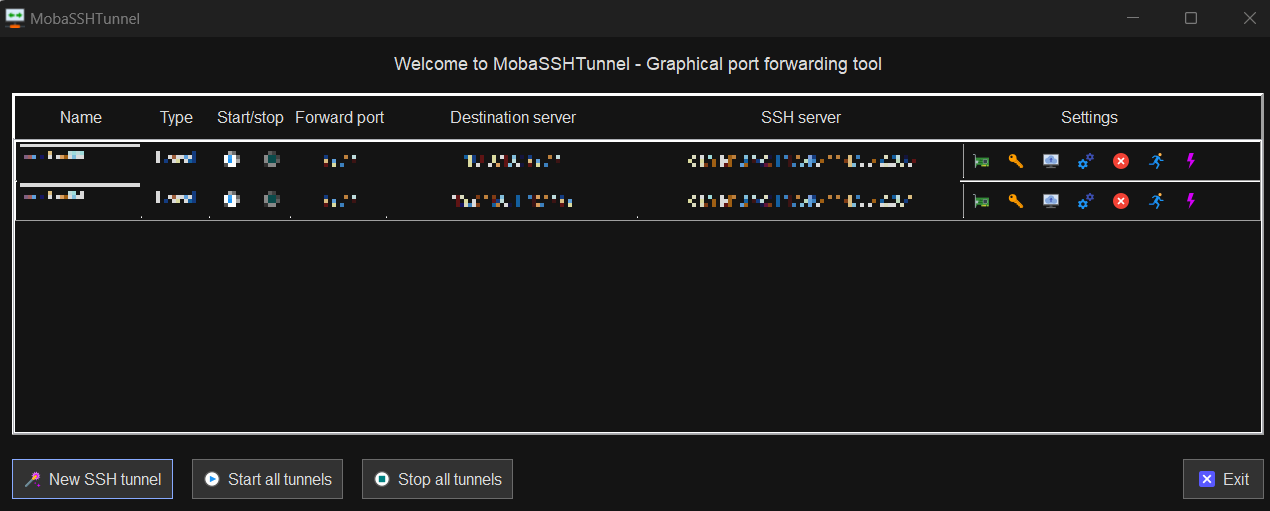Minimize the MobaSSHTunnel window

click(1132, 18)
